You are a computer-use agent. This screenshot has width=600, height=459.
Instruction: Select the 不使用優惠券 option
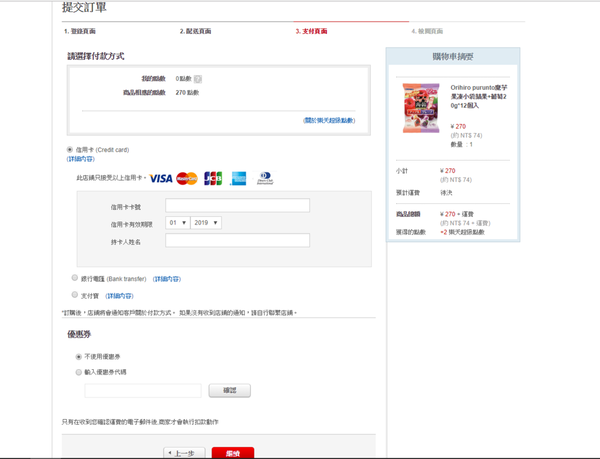[79, 356]
